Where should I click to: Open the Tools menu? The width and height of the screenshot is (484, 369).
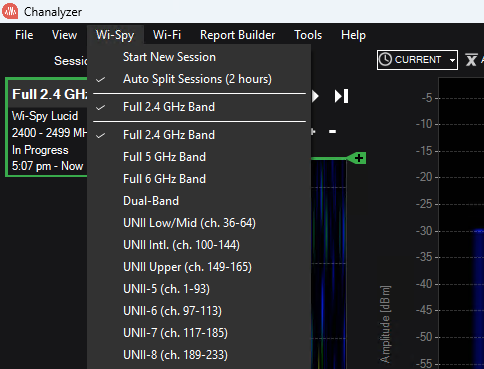click(308, 35)
